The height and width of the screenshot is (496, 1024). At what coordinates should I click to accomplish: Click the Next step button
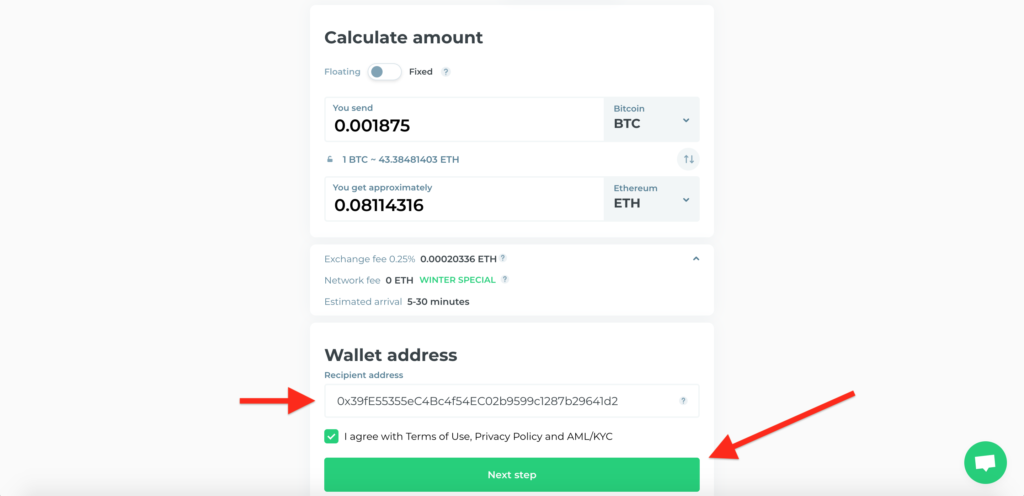[511, 474]
